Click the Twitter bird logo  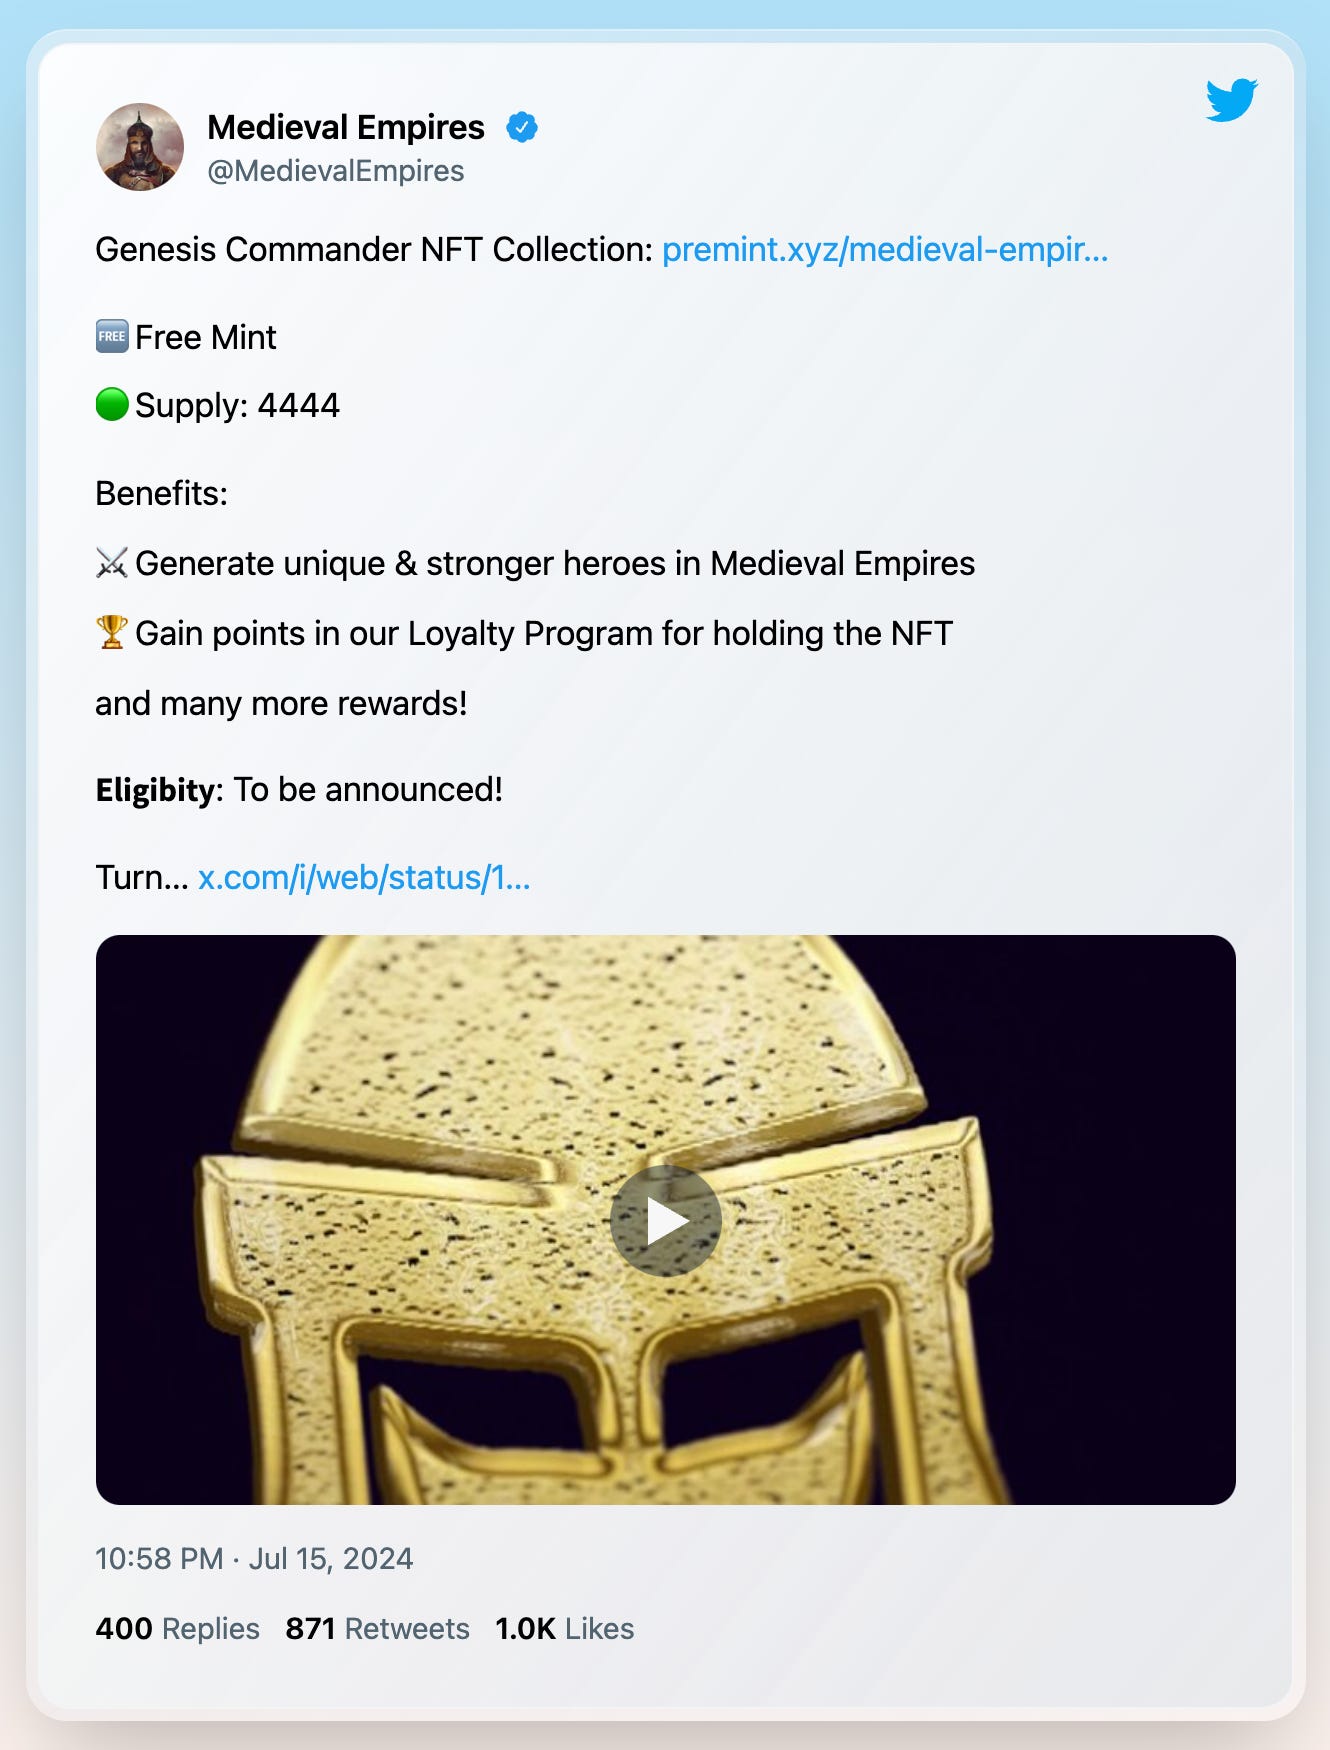tap(1231, 100)
